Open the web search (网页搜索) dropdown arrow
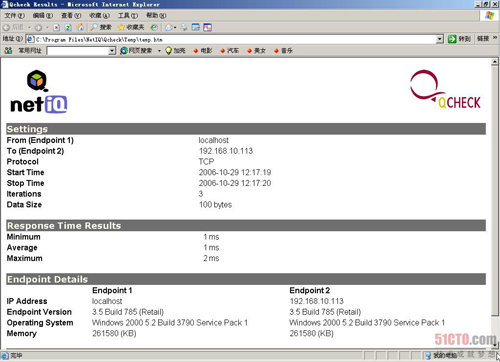 (x=159, y=51)
